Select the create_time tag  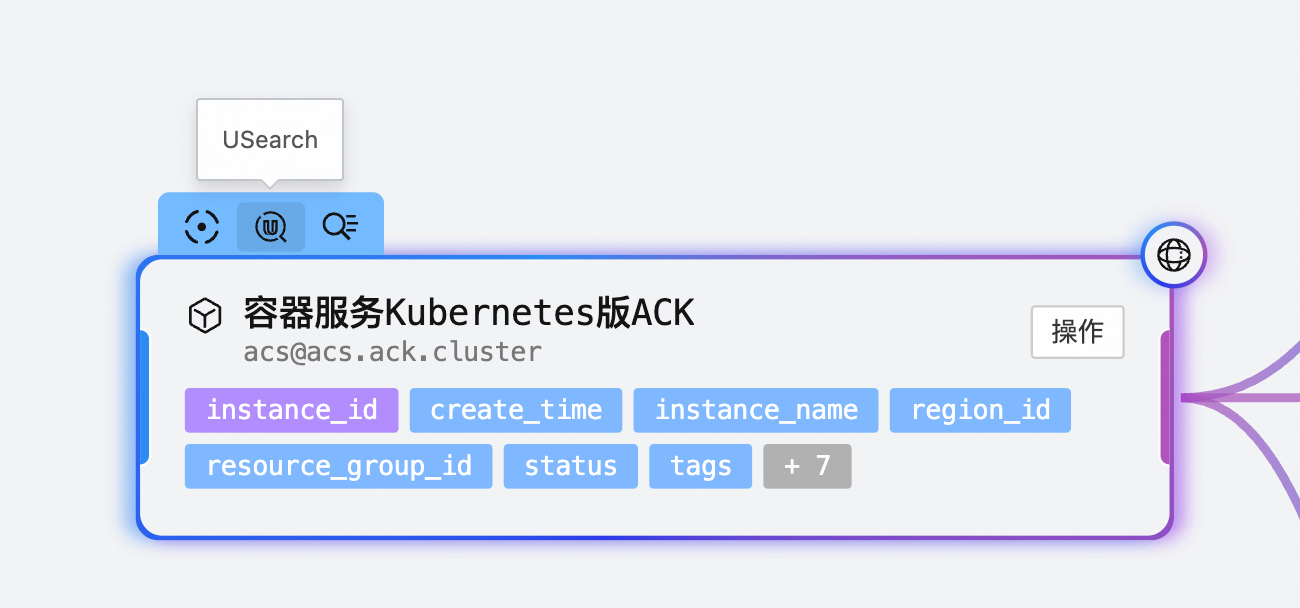click(x=516, y=410)
